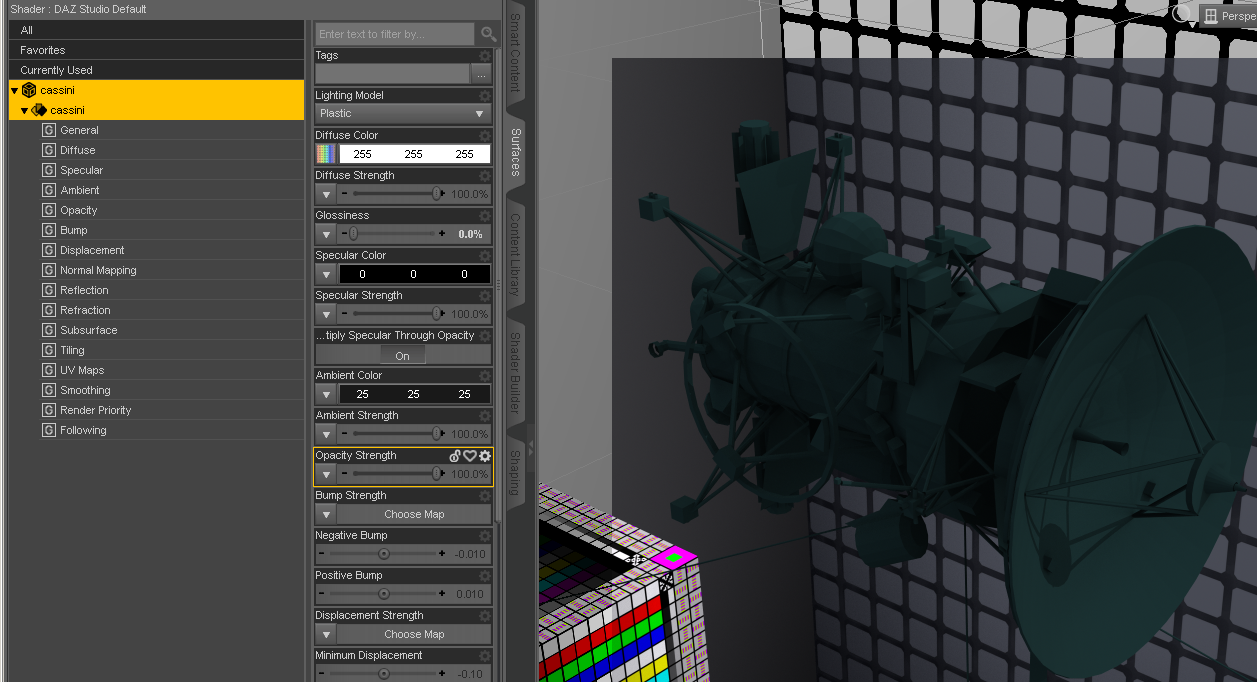The image size is (1257, 682).
Task: Favorite Opacity Strength with heart icon
Action: pyautogui.click(x=470, y=456)
